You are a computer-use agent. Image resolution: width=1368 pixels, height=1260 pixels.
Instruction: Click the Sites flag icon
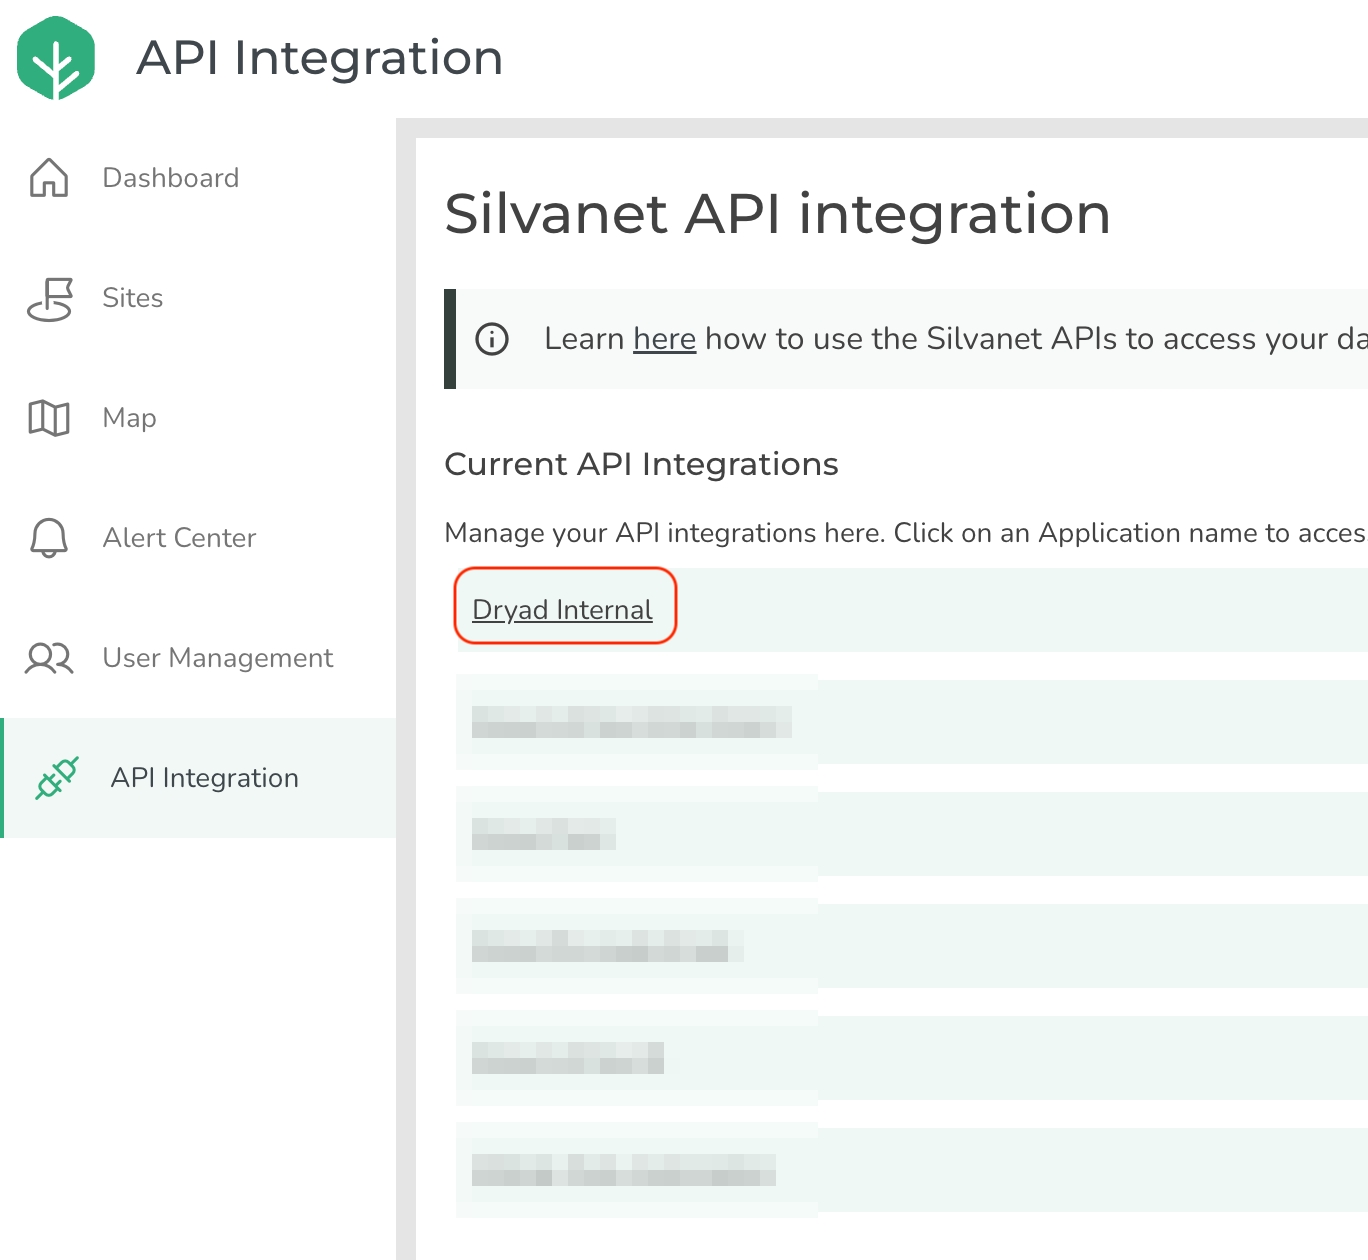[50, 299]
